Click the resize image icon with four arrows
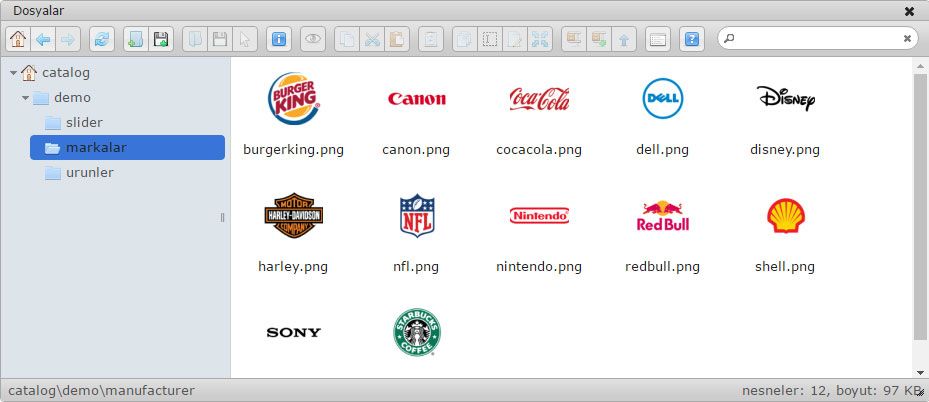The width and height of the screenshot is (929, 402). point(540,40)
